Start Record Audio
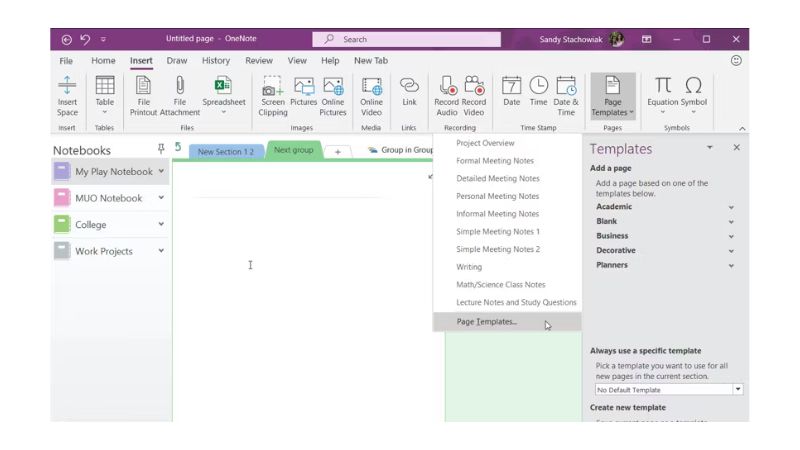 pyautogui.click(x=446, y=96)
